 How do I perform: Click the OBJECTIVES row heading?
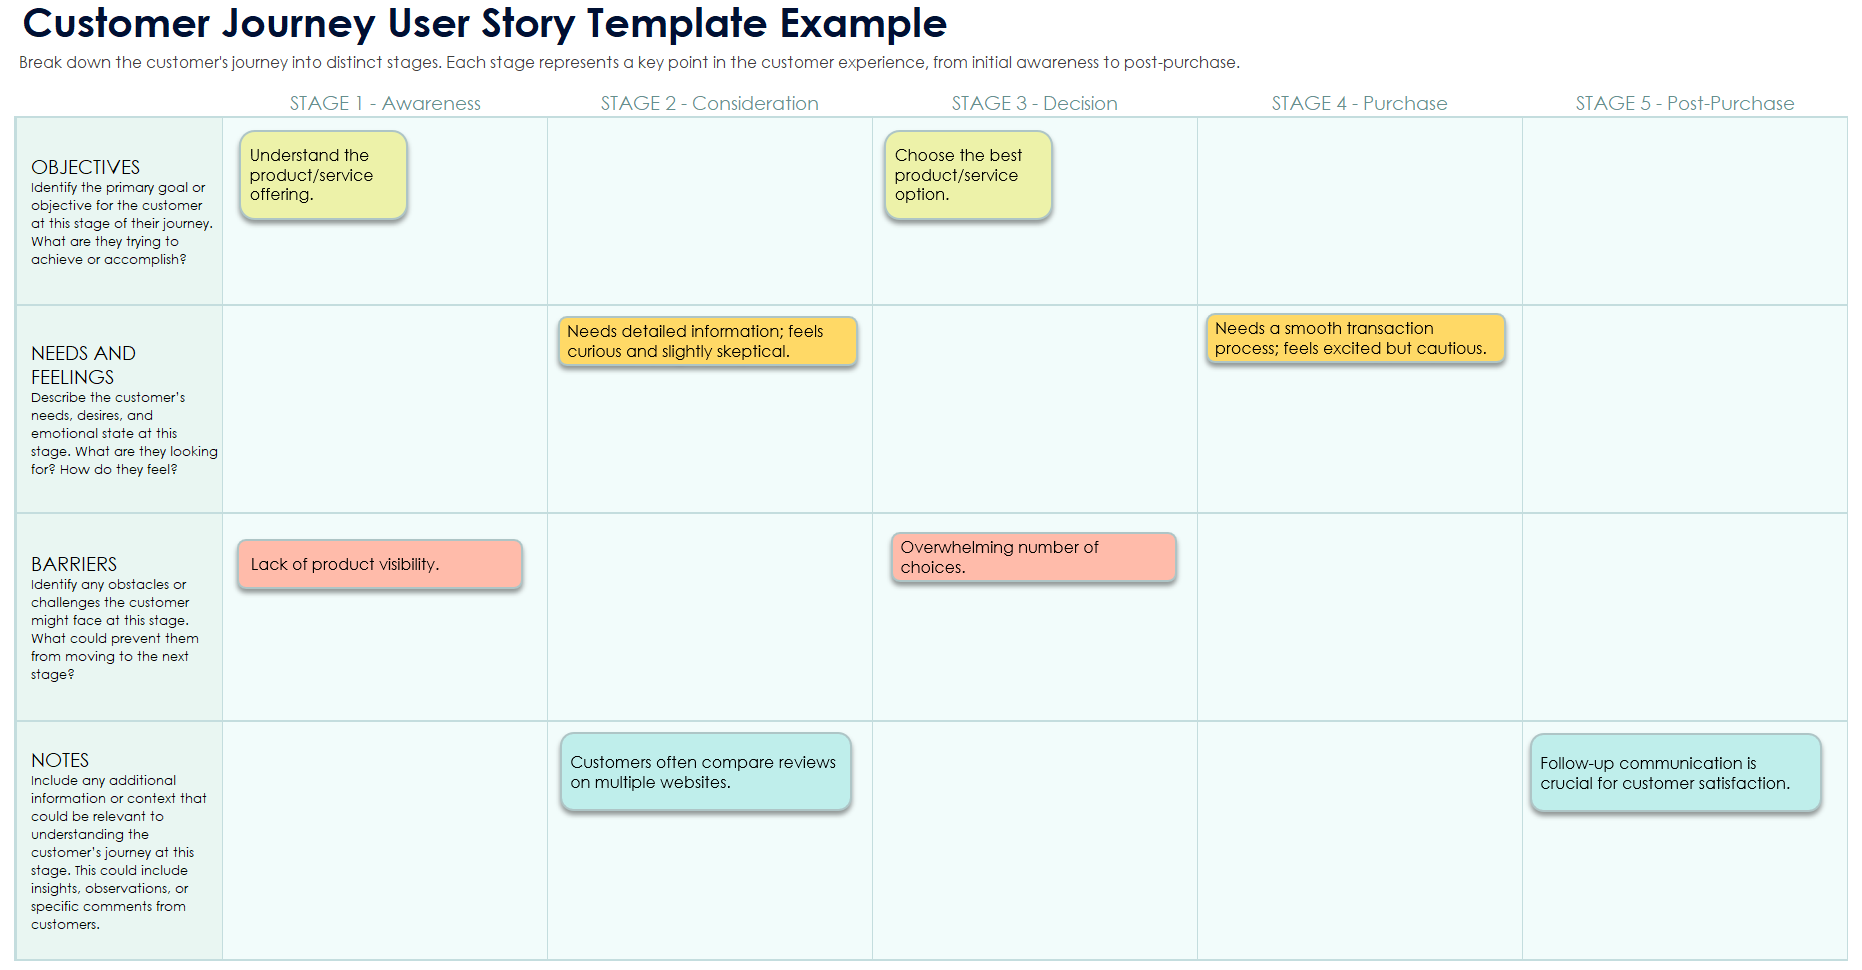86,167
